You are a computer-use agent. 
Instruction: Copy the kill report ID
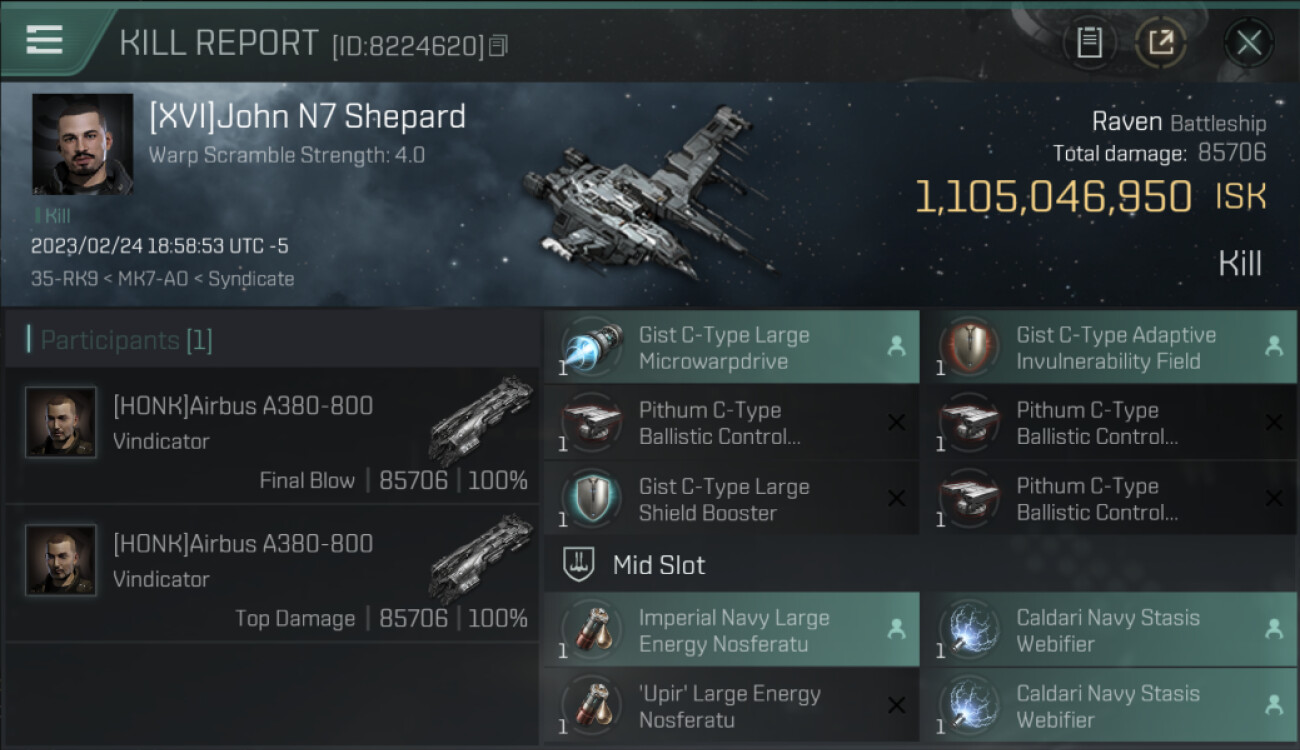coord(499,45)
